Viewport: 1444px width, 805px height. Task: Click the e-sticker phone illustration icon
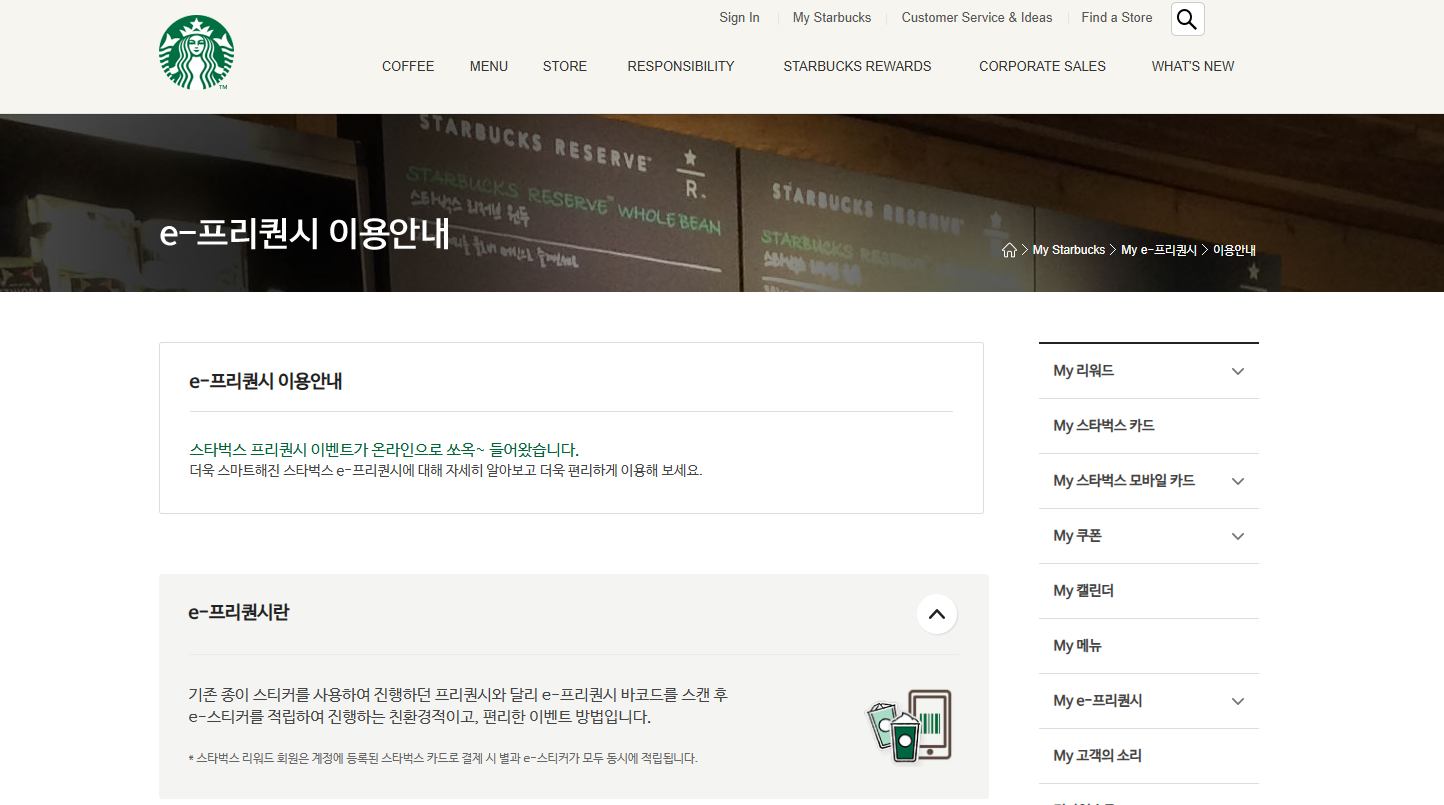pos(907,725)
